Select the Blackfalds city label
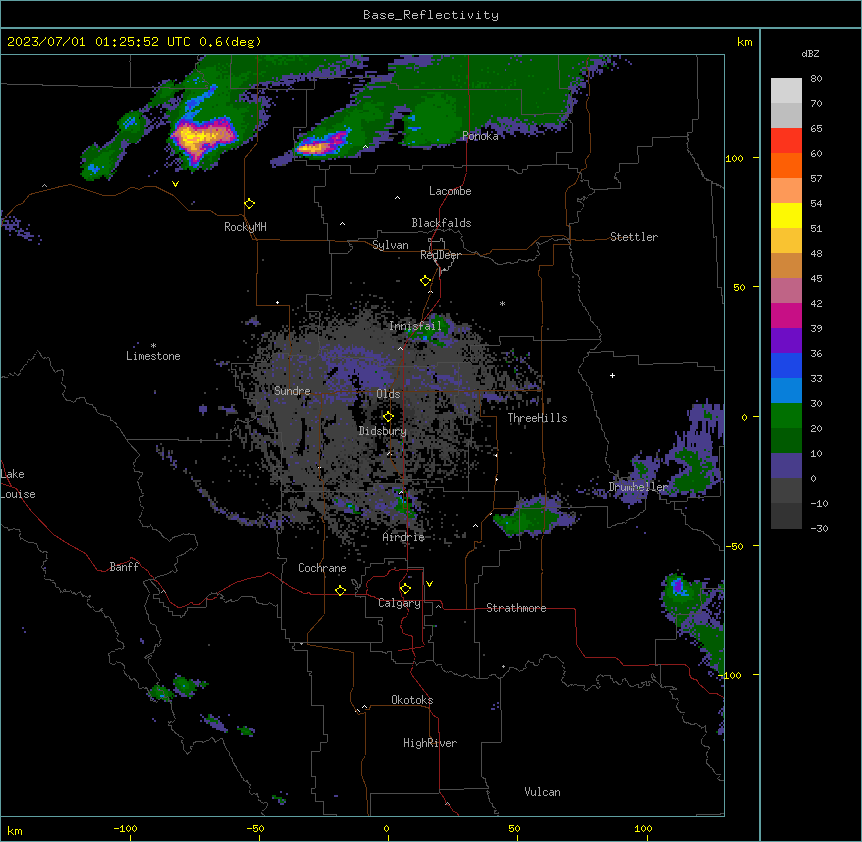The height and width of the screenshot is (842, 862). point(441,223)
